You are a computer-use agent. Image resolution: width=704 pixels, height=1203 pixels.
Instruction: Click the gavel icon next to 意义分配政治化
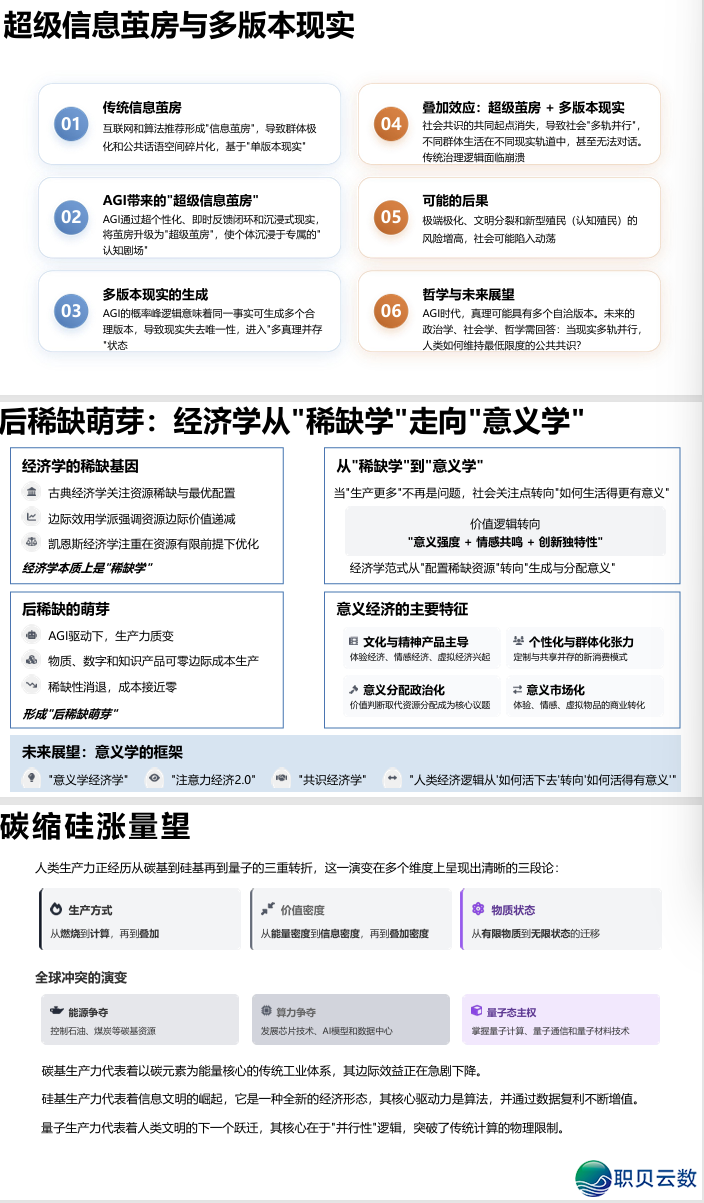353,690
